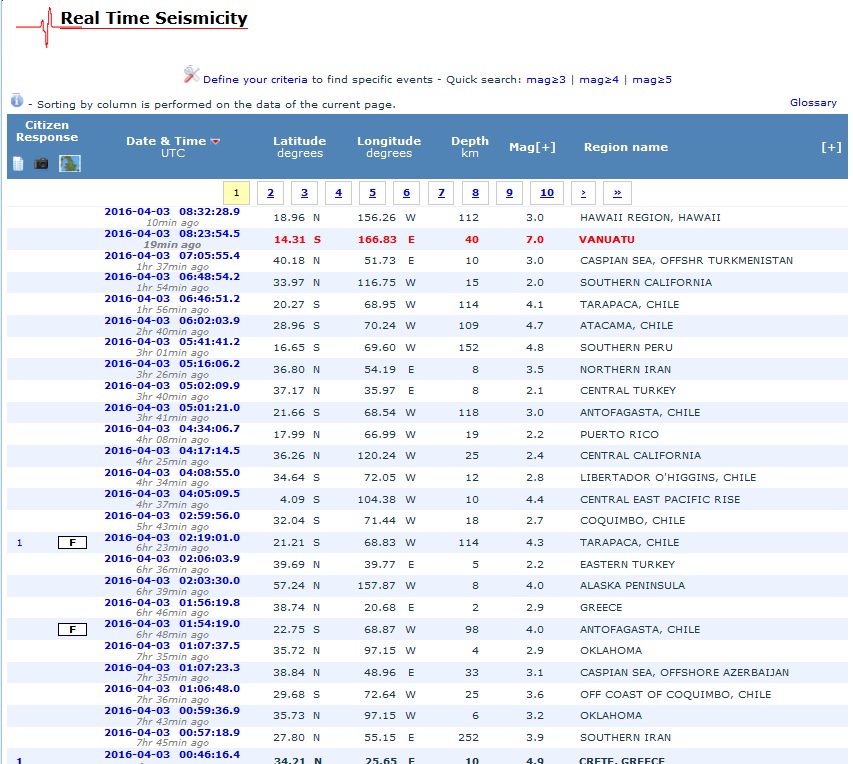Expand the [+] control at the header's right end
Image resolution: width=853 pixels, height=764 pixels.
point(831,147)
